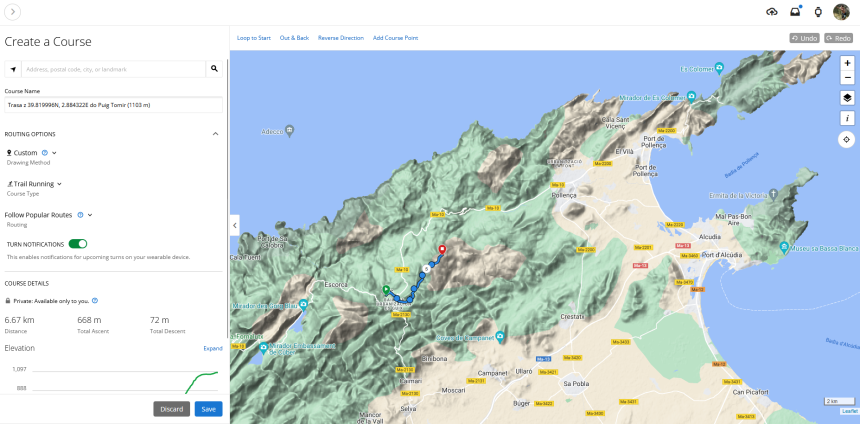Expand the left navigation sidebar

[13, 12]
